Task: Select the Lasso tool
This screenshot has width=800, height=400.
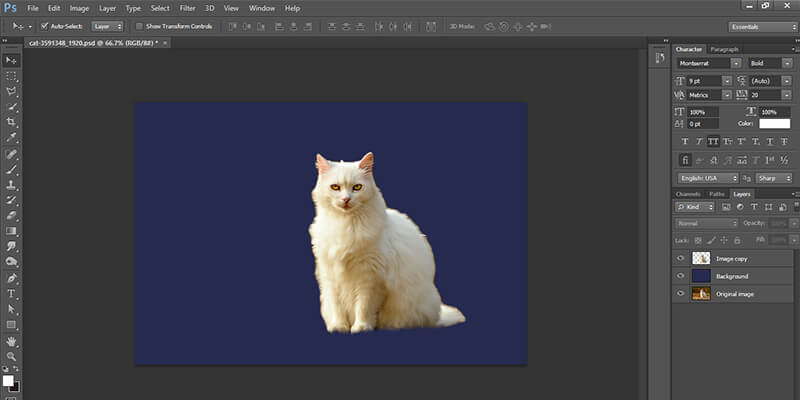Action: tap(11, 91)
